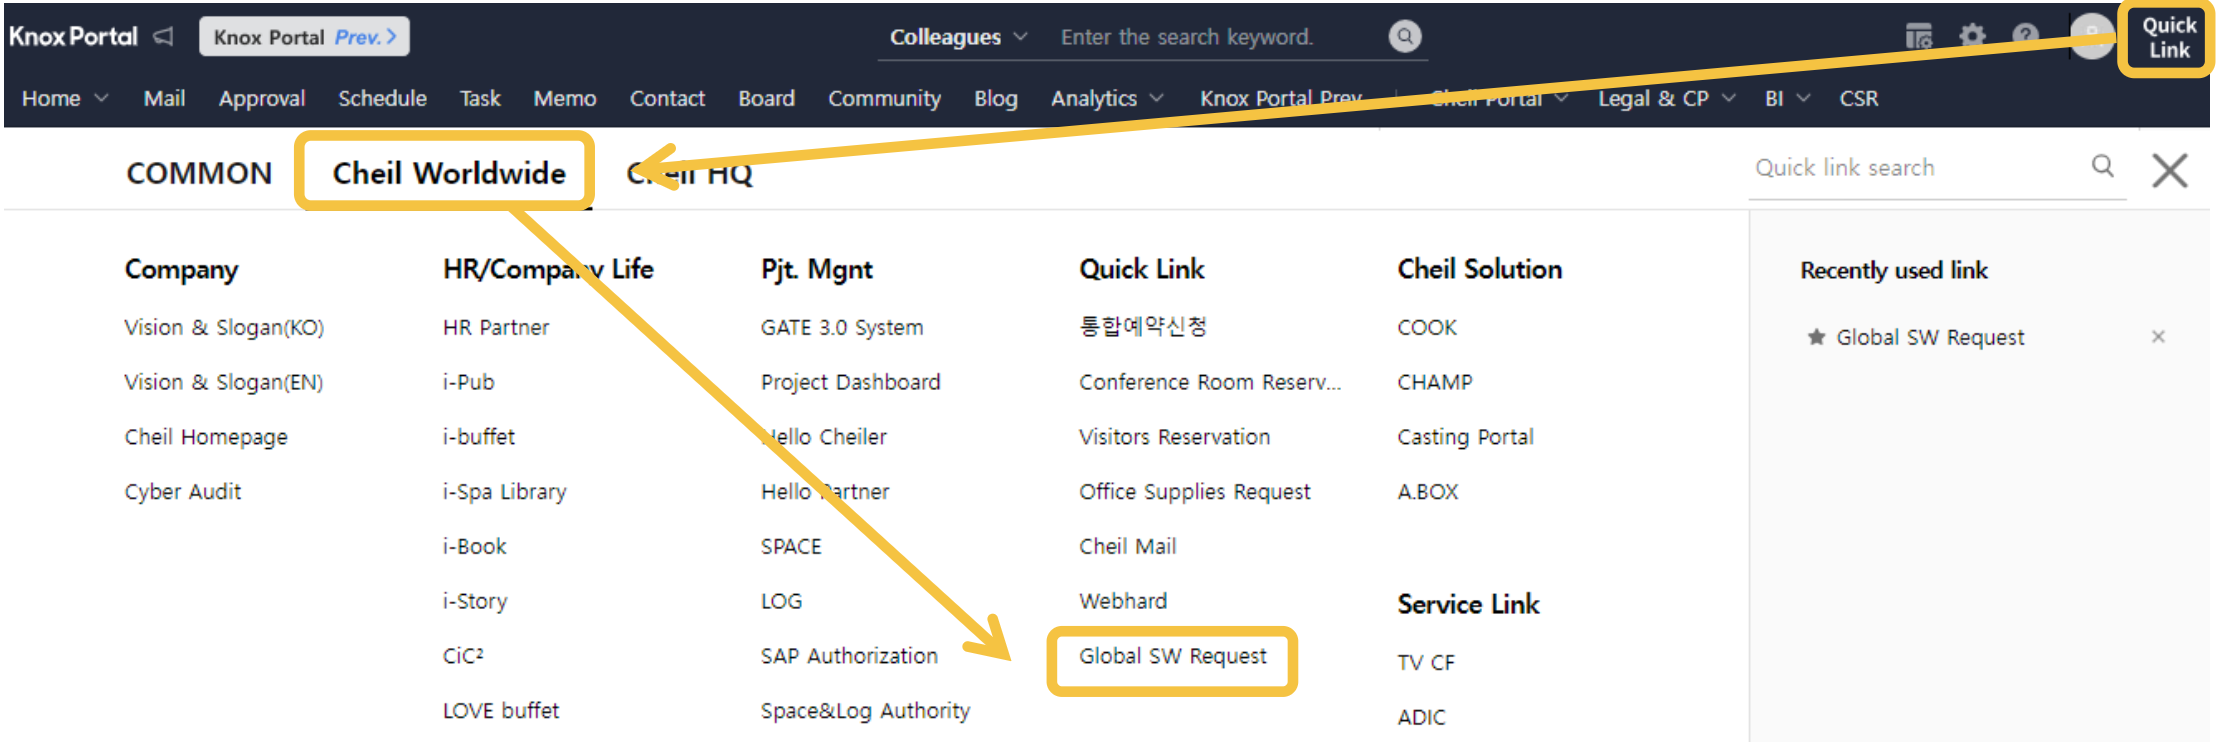Viewport: 2218px width, 742px height.
Task: Open the Schedule menu item
Action: point(382,98)
